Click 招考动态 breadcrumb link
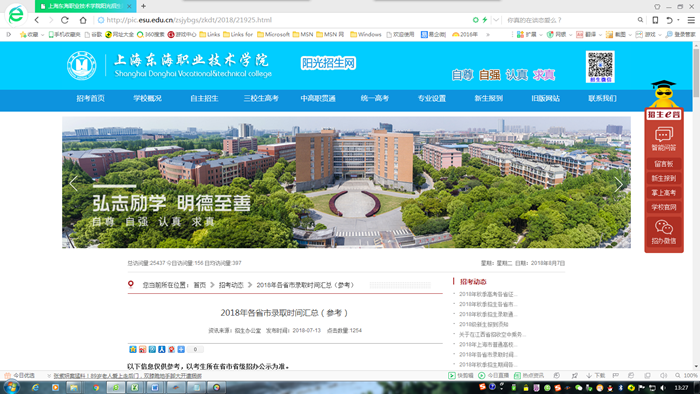This screenshot has width=700, height=394. pos(231,285)
